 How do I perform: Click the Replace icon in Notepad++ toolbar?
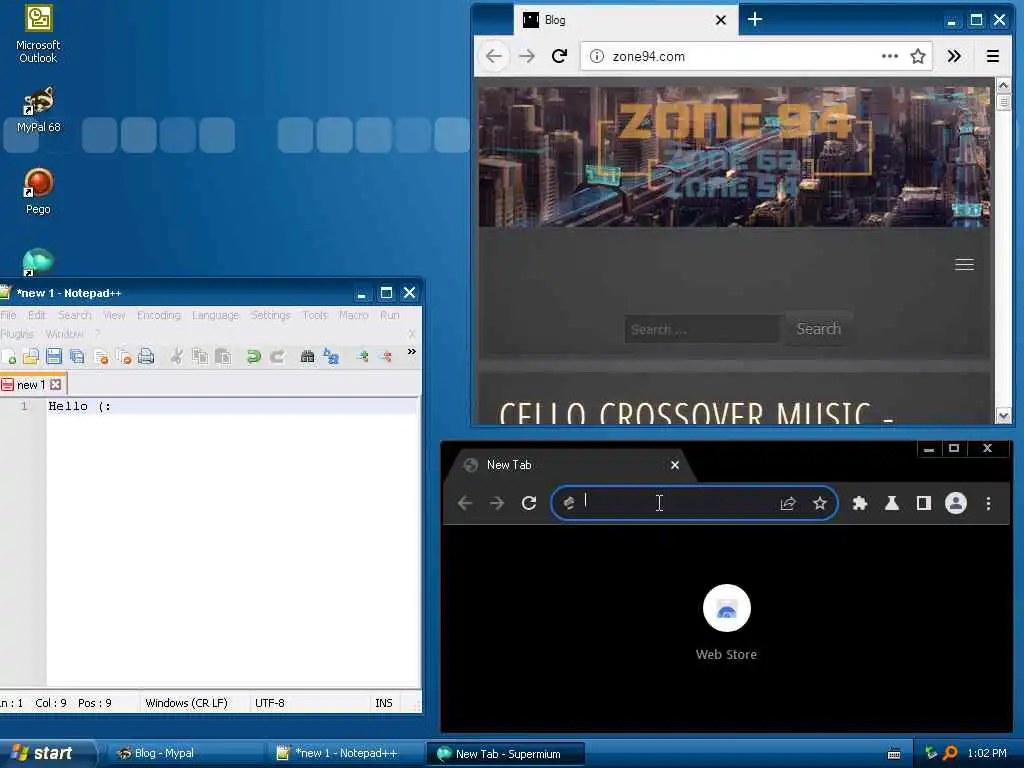[331, 357]
